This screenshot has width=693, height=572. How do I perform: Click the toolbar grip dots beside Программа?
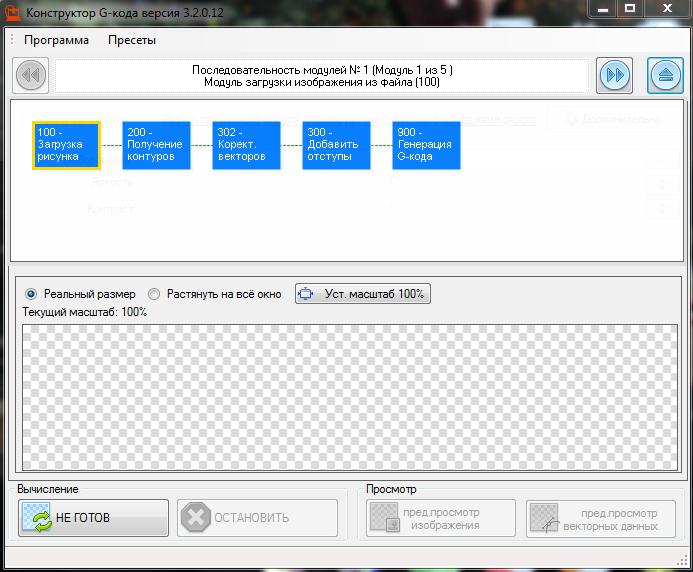(12, 40)
